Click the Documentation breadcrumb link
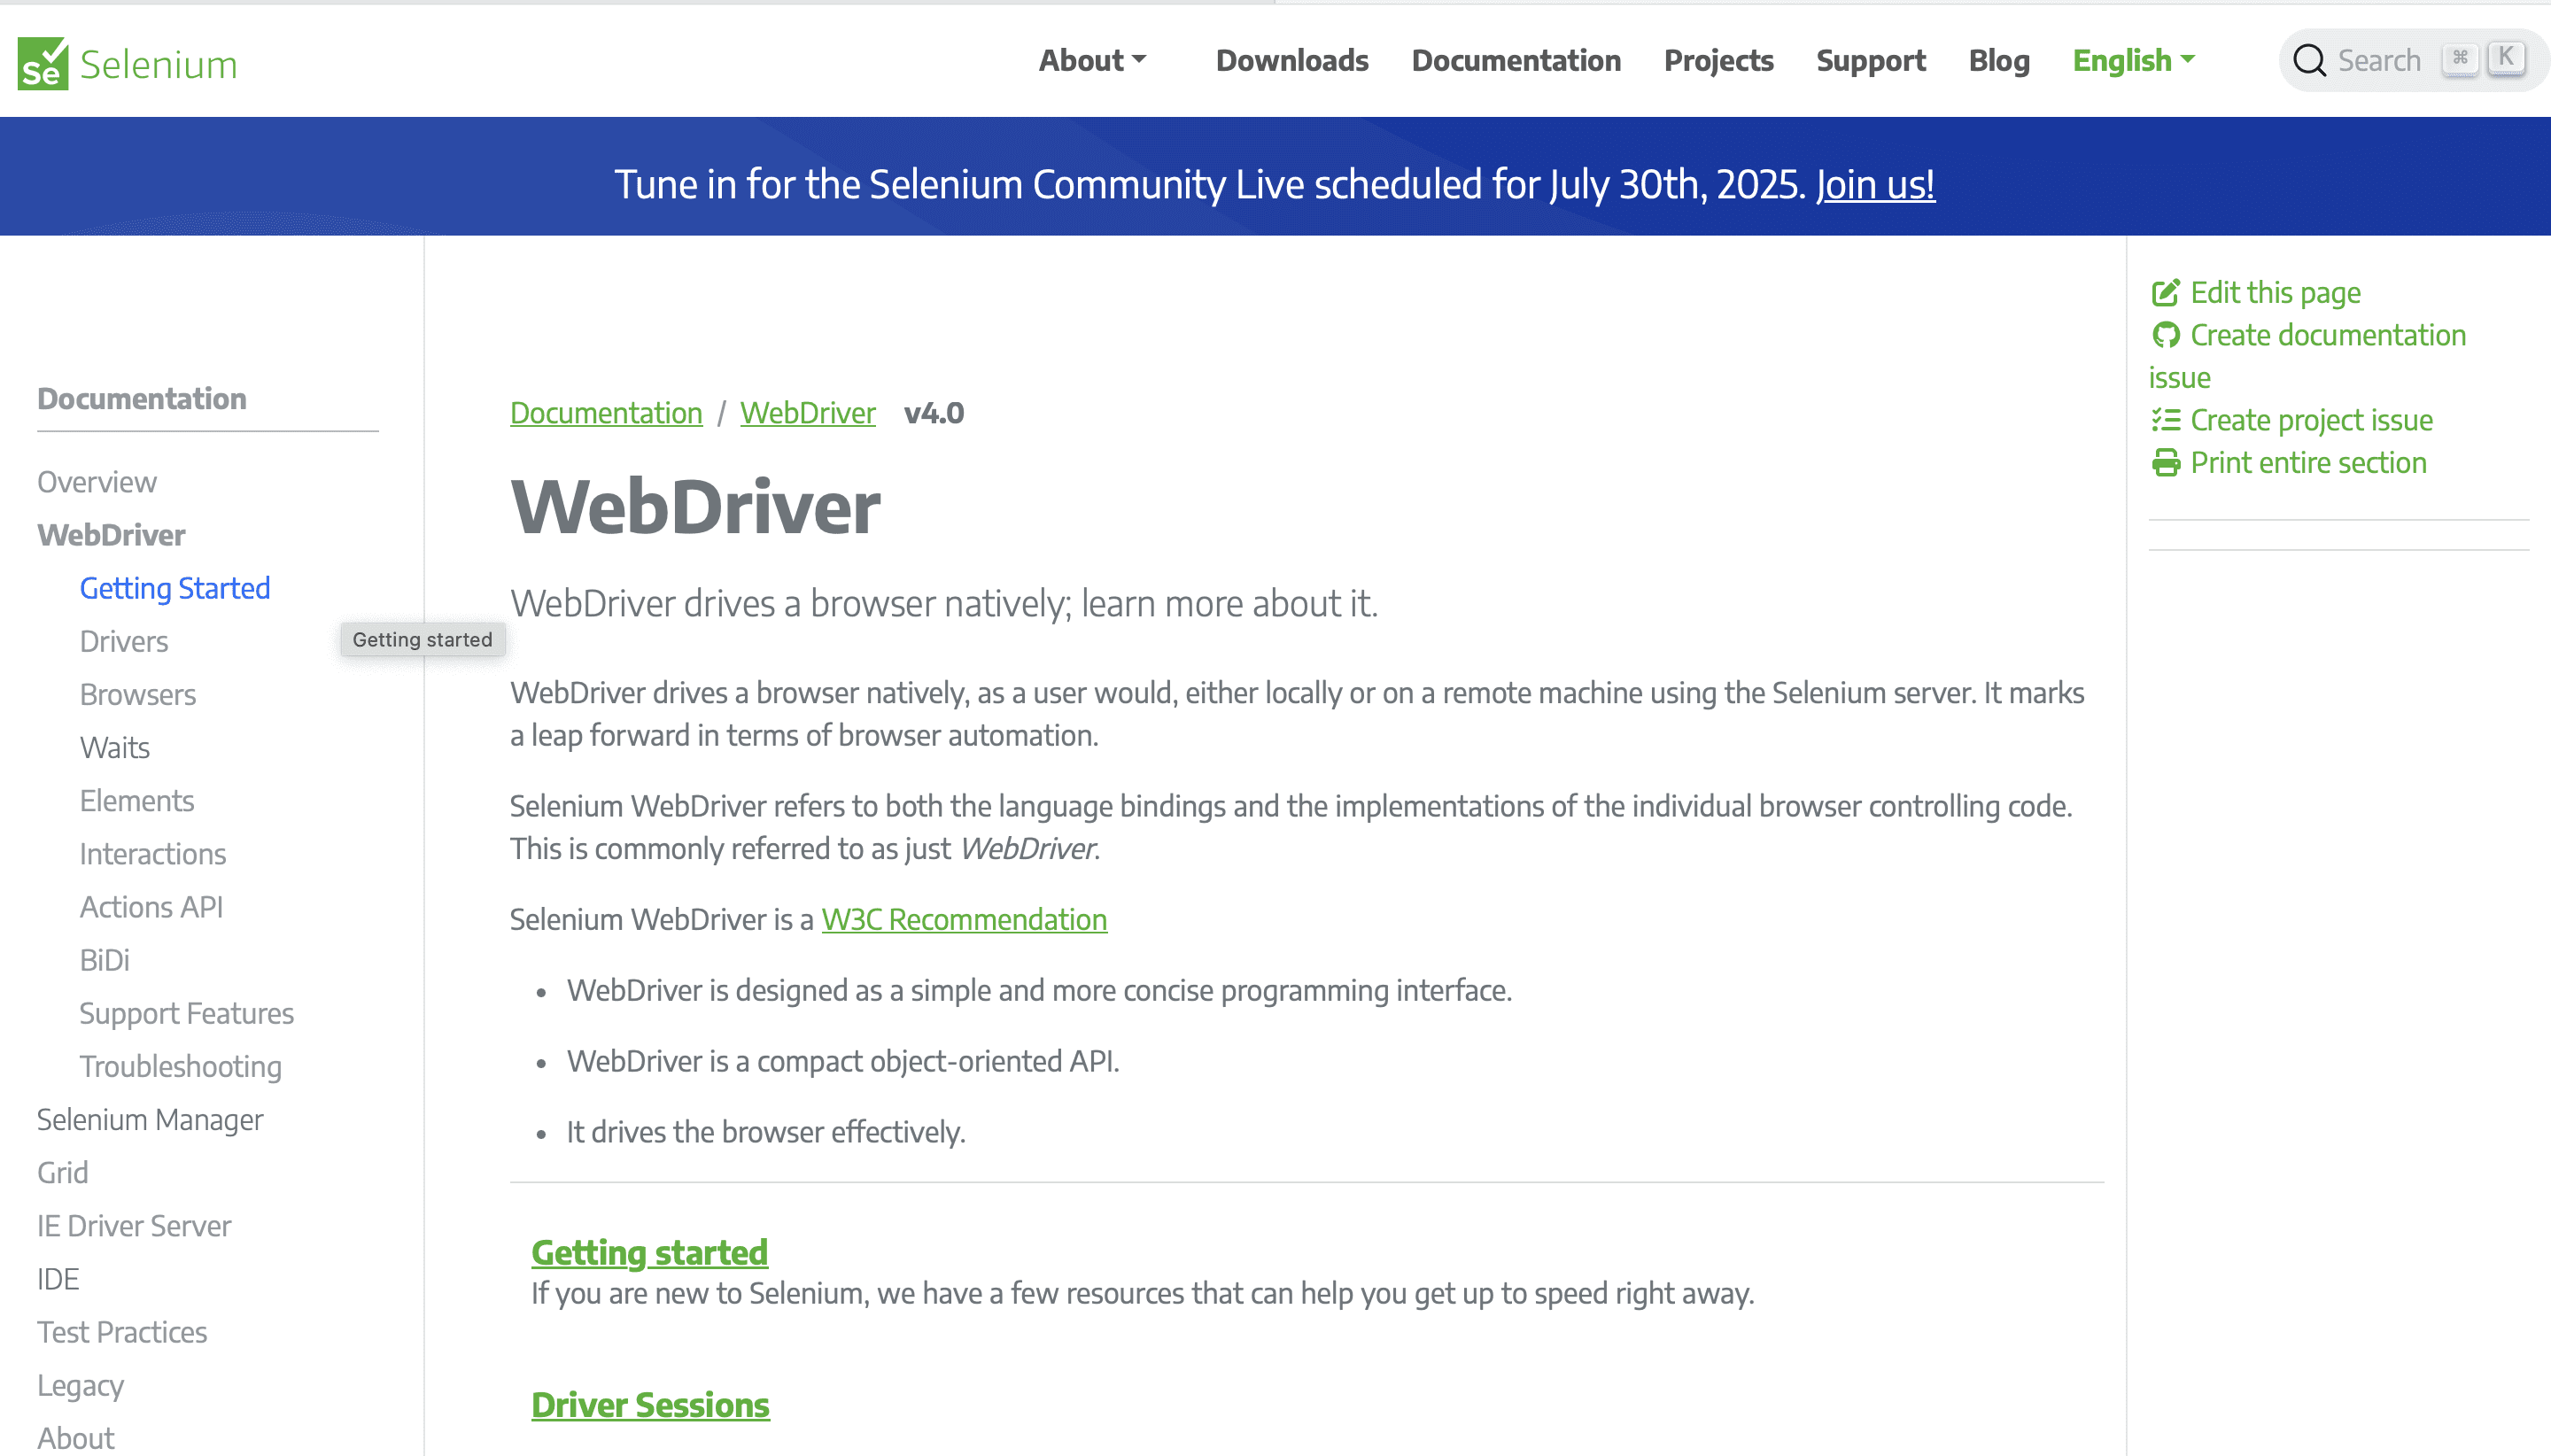The image size is (2551, 1456). point(605,413)
